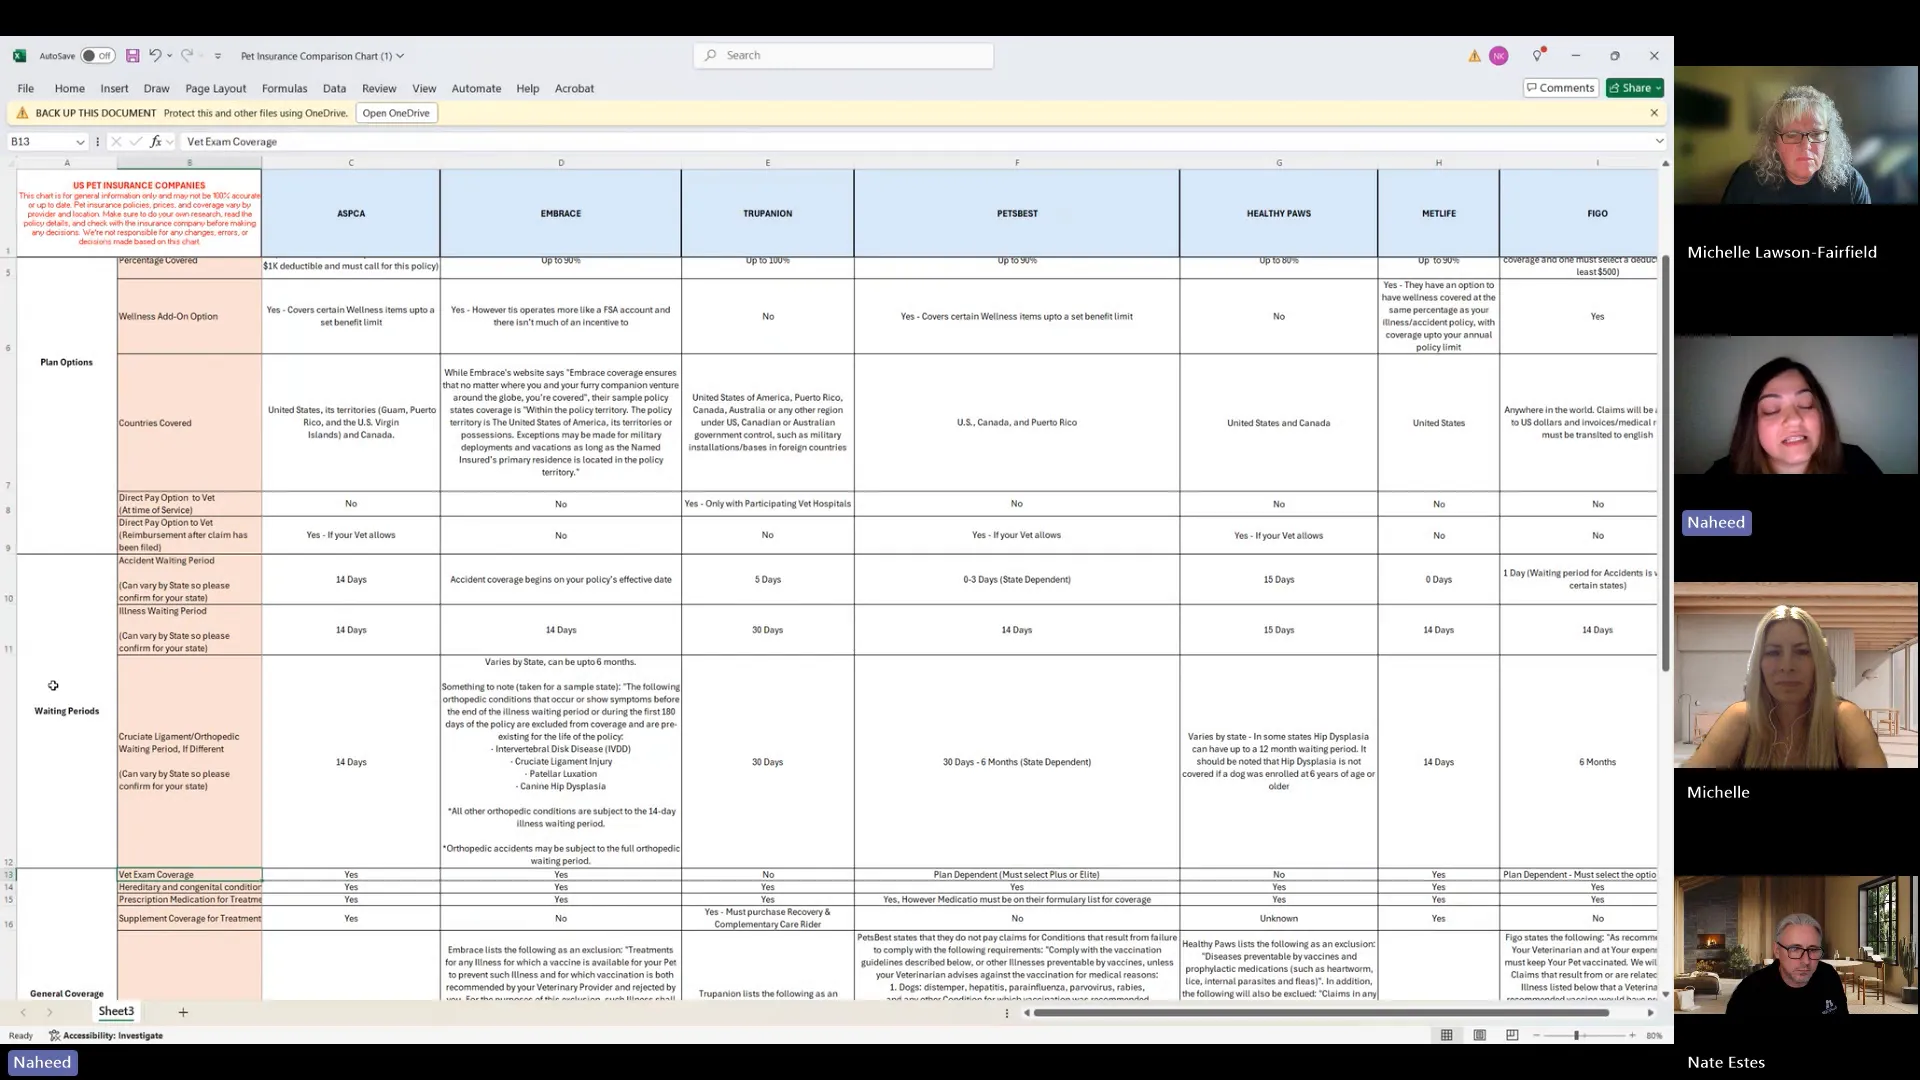Open the Formulas ribbon tab
Image resolution: width=1920 pixels, height=1080 pixels.
pos(284,88)
